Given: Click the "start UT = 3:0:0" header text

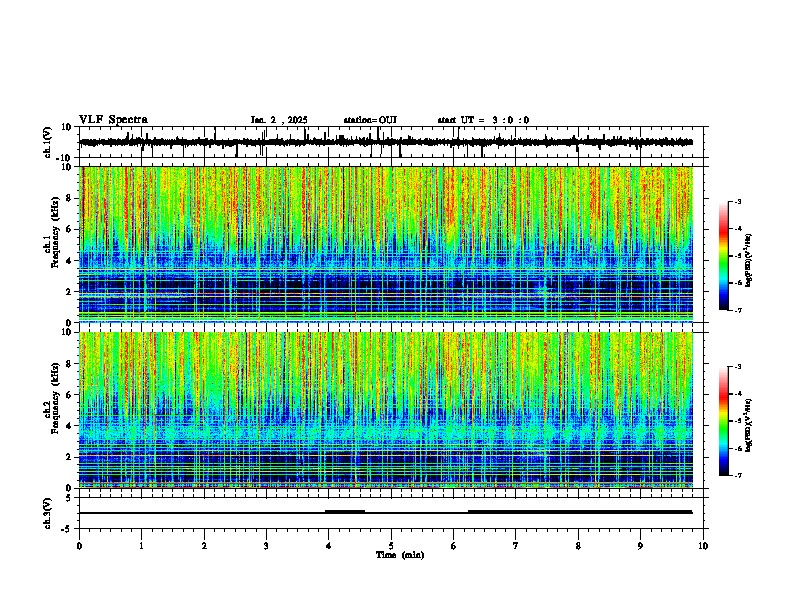Looking at the screenshot, I should pyautogui.click(x=483, y=120).
